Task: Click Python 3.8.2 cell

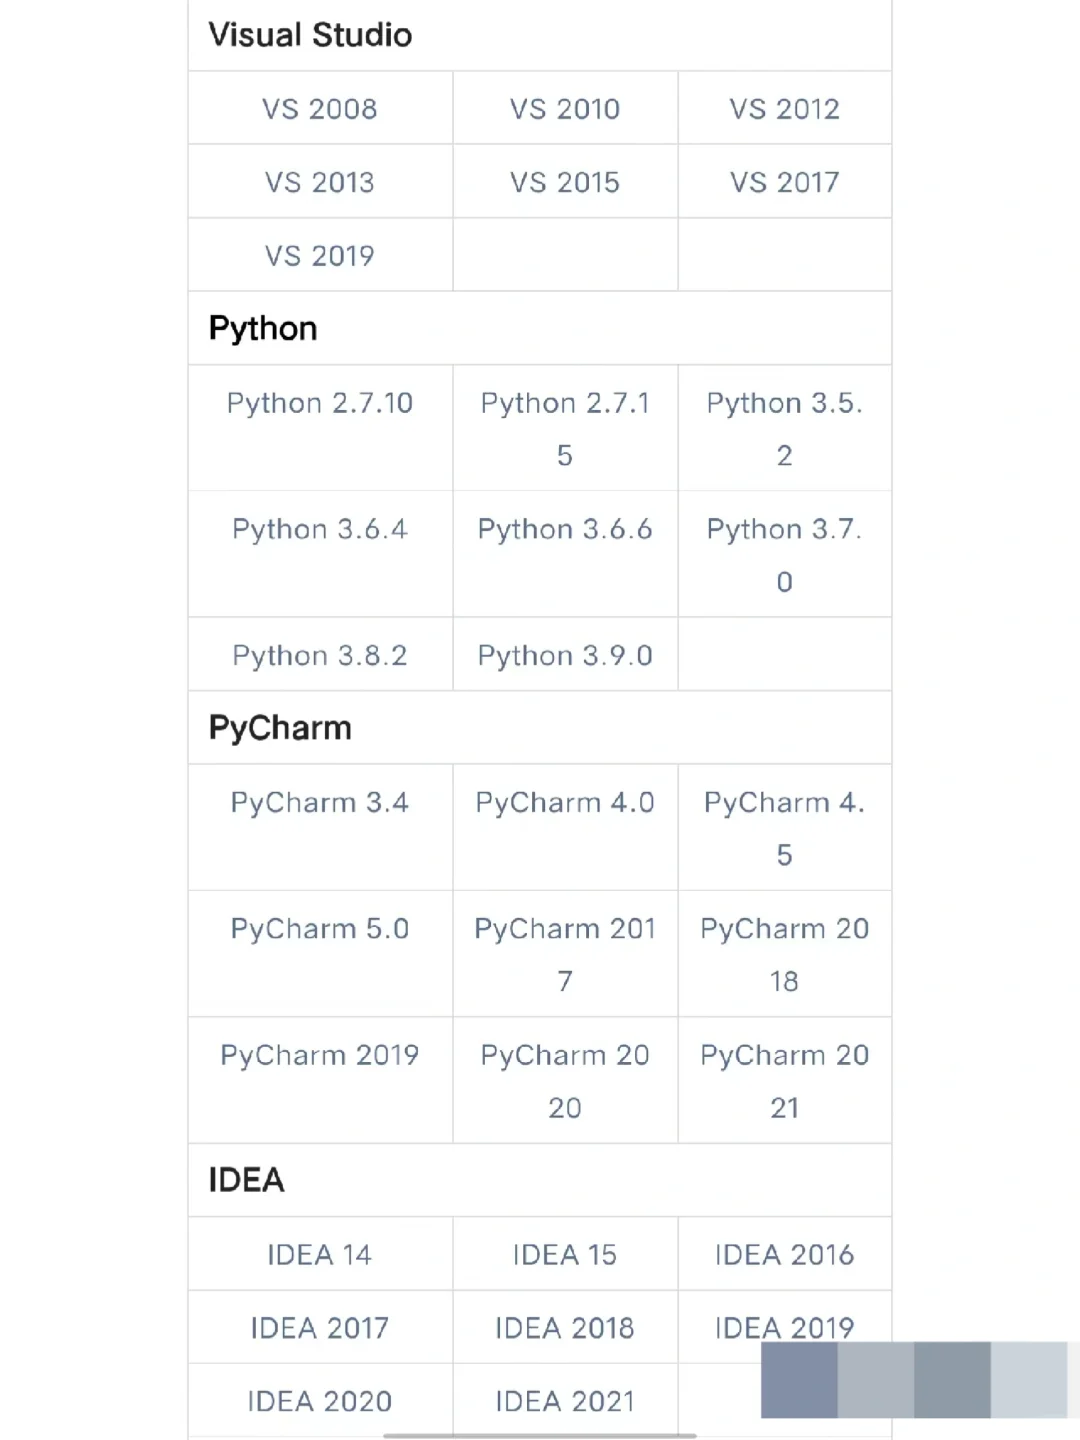Action: [320, 656]
